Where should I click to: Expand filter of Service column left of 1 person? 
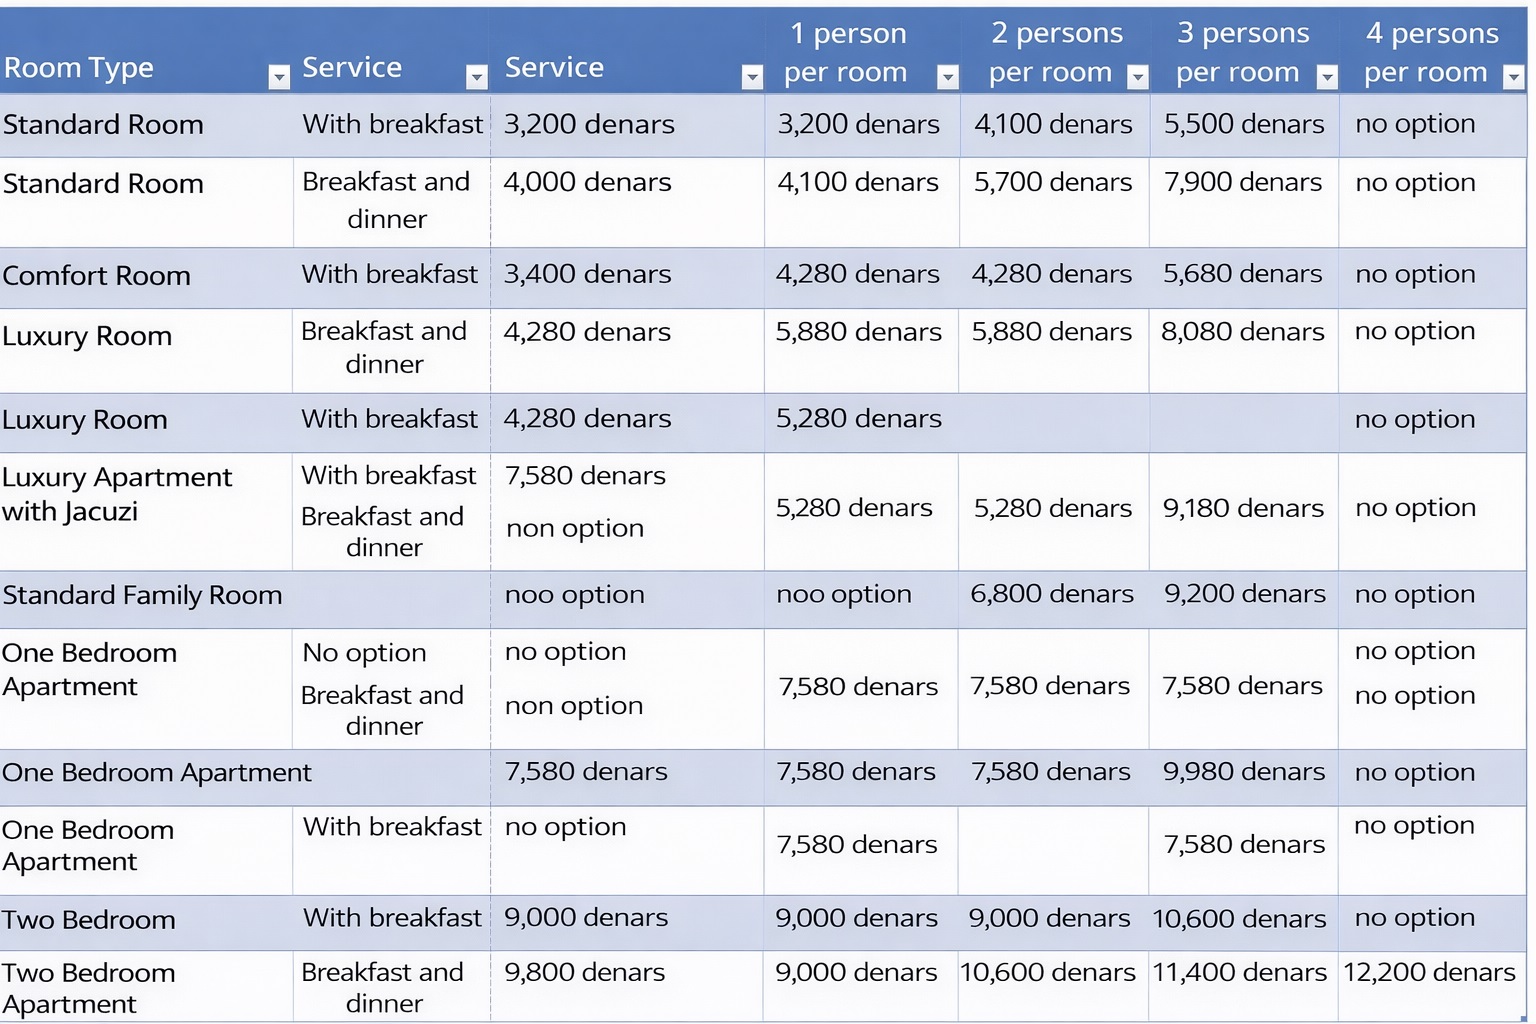[752, 77]
